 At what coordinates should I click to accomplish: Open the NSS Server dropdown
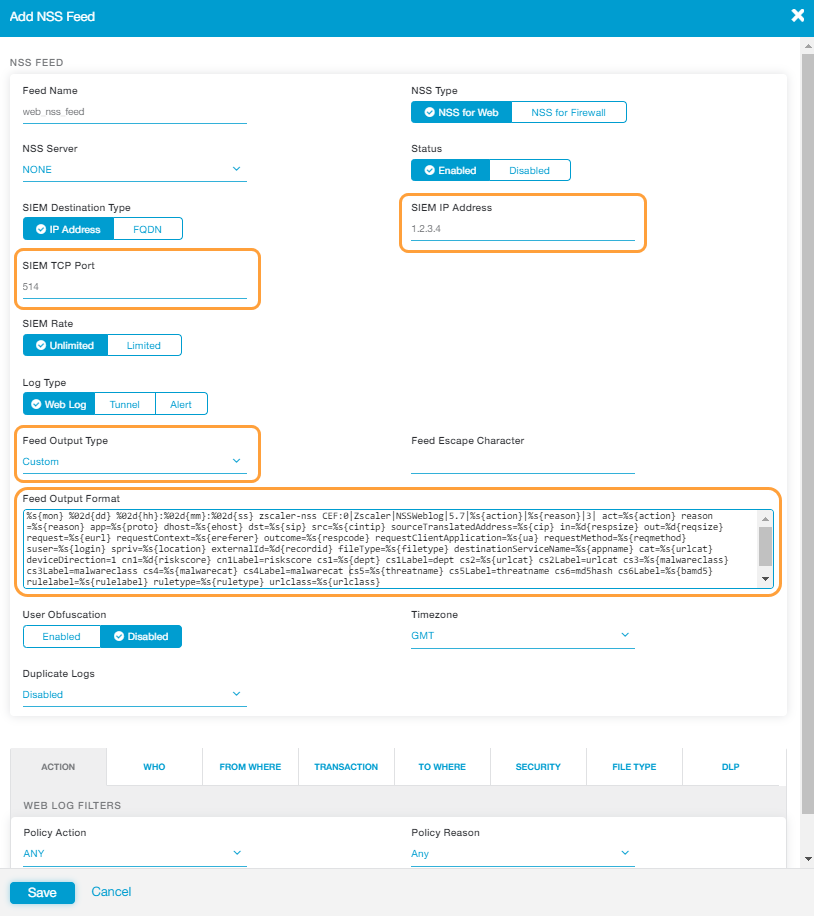(x=134, y=169)
